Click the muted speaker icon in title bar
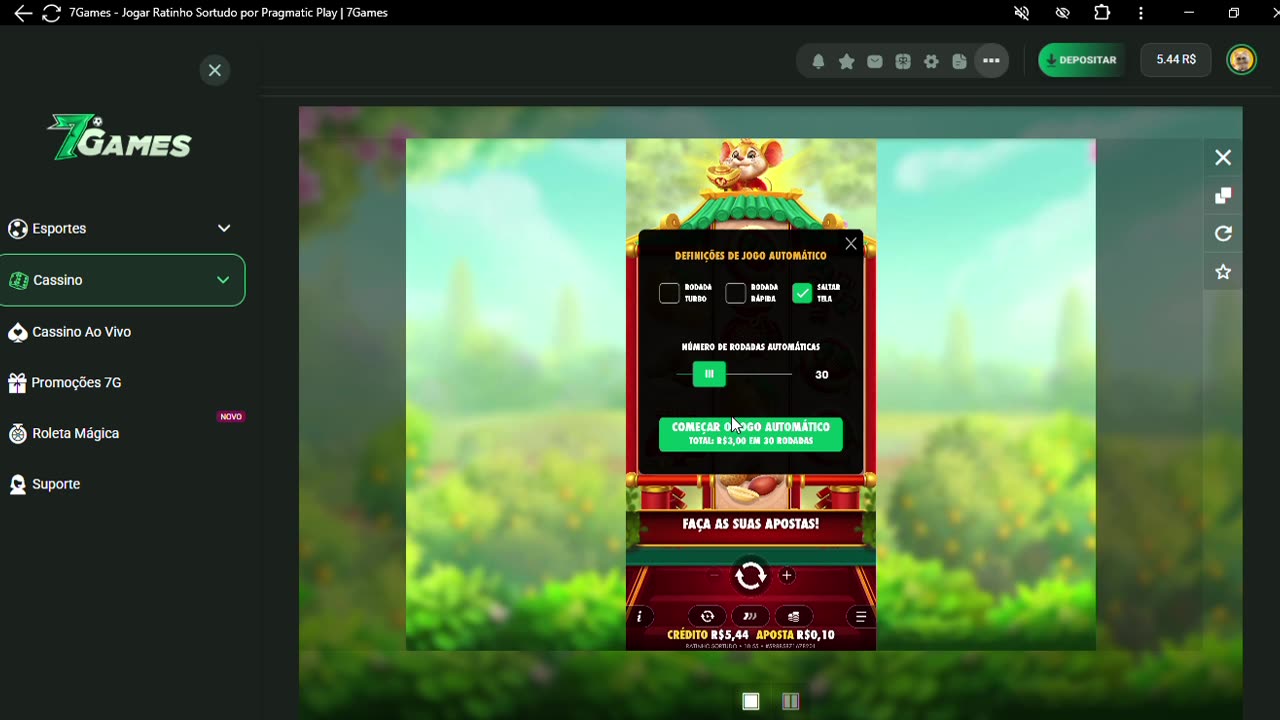 pos(1021,13)
